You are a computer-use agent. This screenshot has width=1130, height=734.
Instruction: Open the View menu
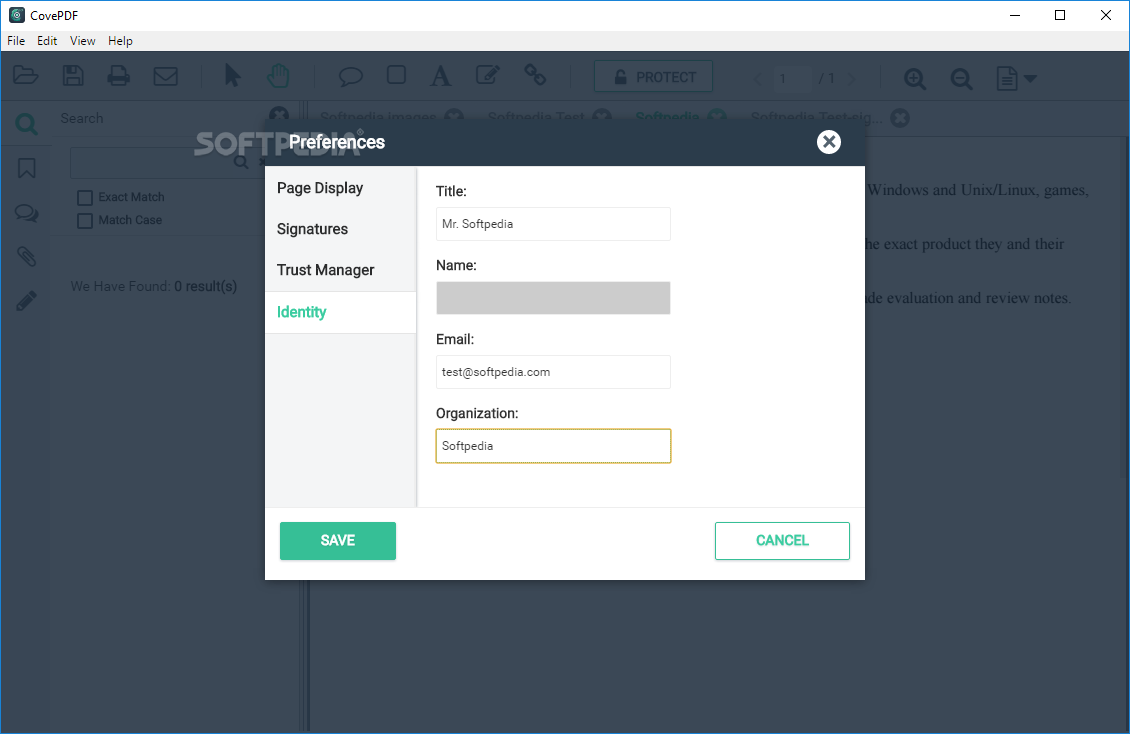(x=82, y=41)
